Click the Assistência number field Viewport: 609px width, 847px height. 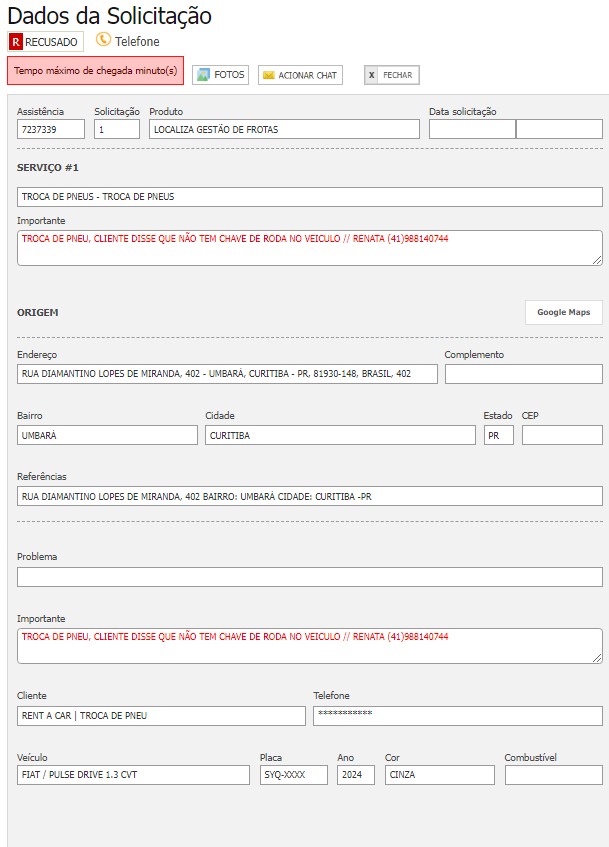pos(51,129)
